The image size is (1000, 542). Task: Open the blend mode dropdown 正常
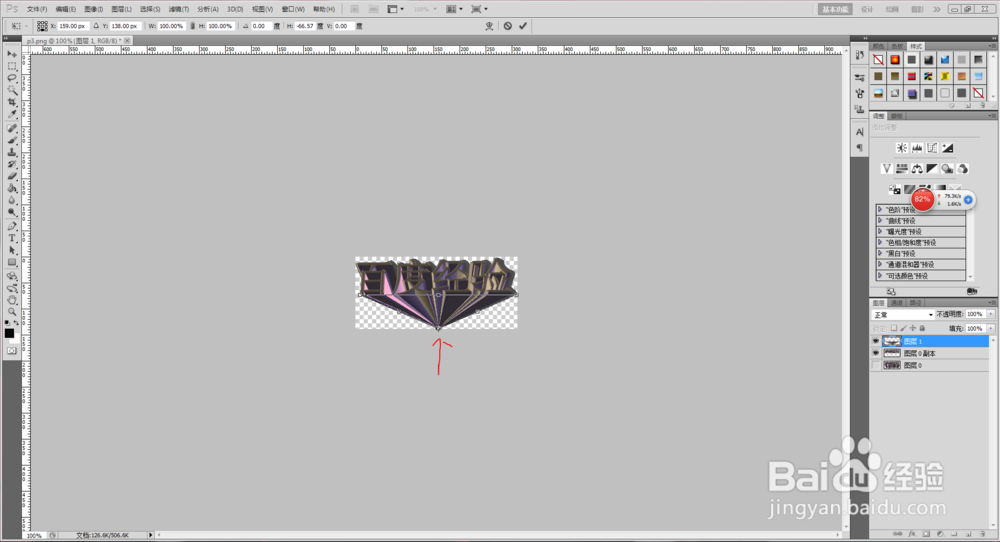(903, 315)
